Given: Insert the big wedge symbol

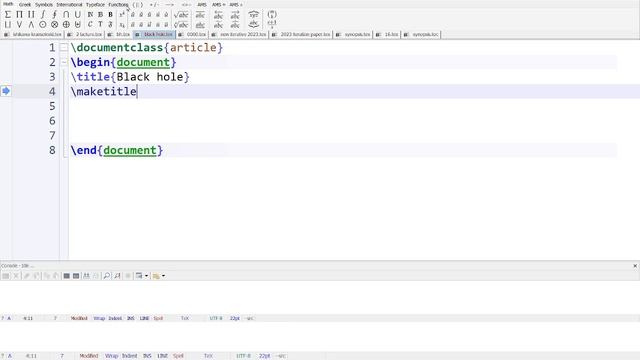Looking at the screenshot, I should pos(31,24).
